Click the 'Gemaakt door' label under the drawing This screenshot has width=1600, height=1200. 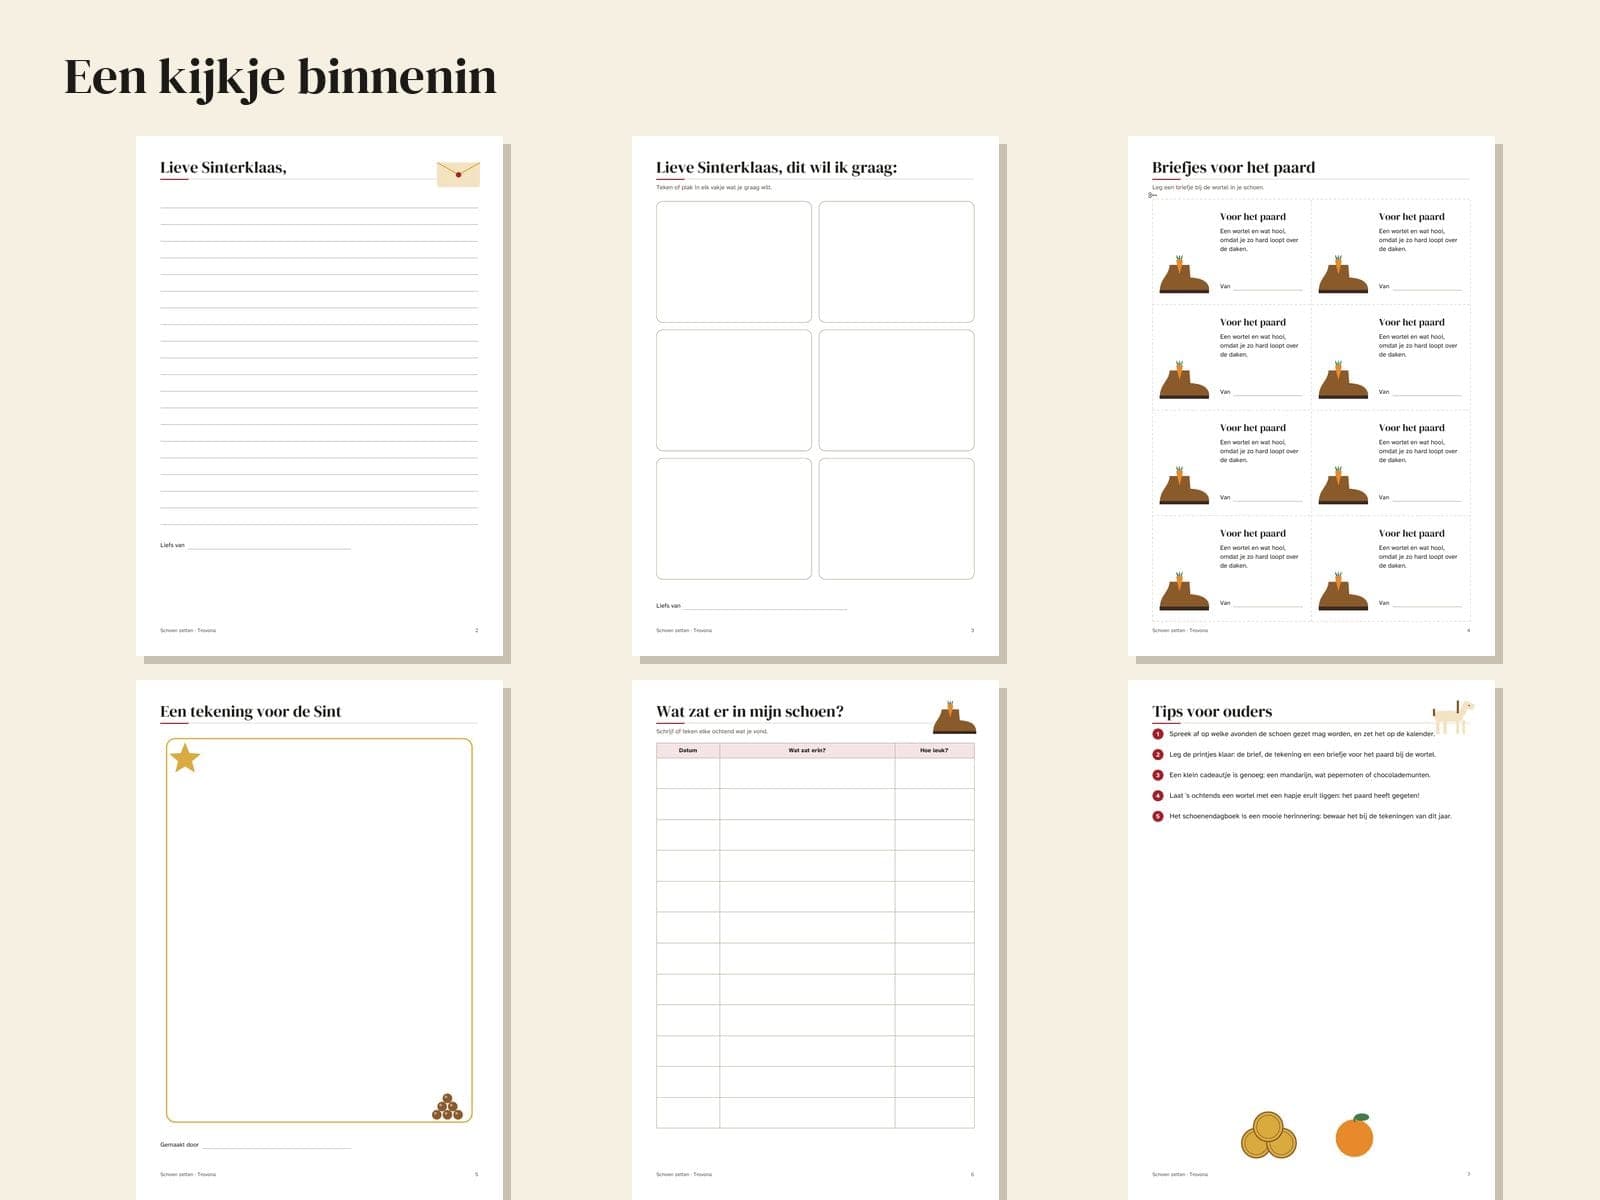pyautogui.click(x=179, y=1145)
